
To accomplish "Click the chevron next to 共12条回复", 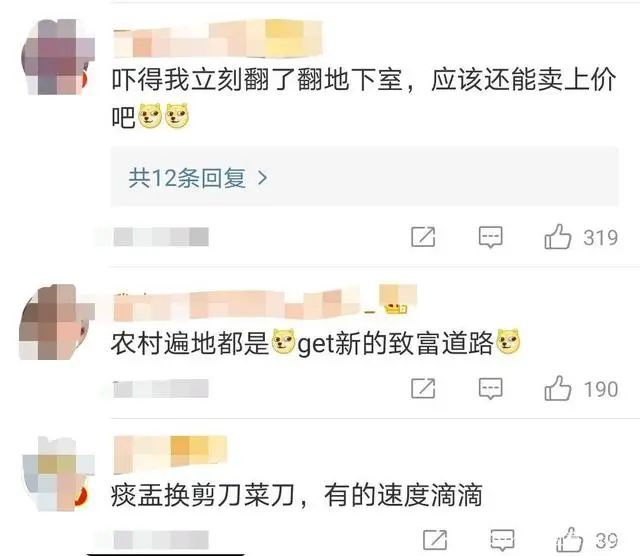I will (x=263, y=178).
